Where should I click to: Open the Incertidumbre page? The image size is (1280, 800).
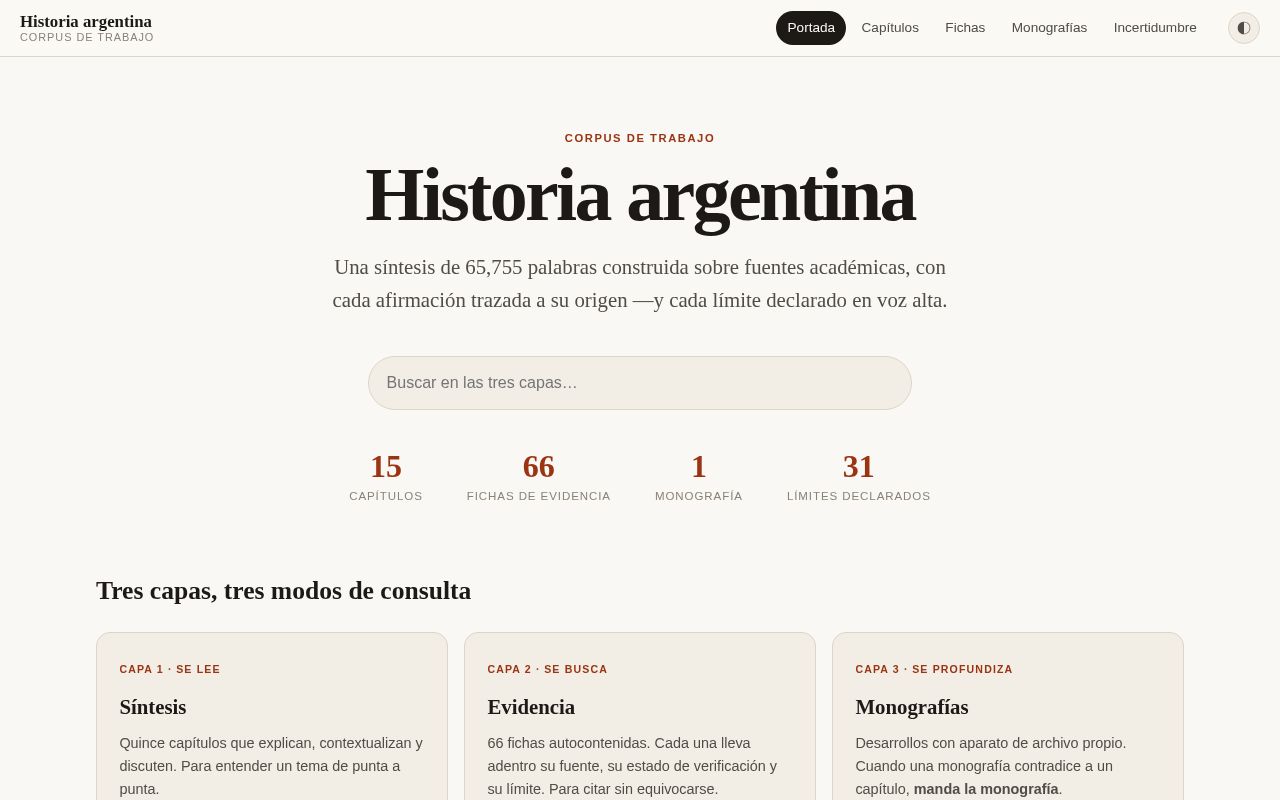point(1155,28)
